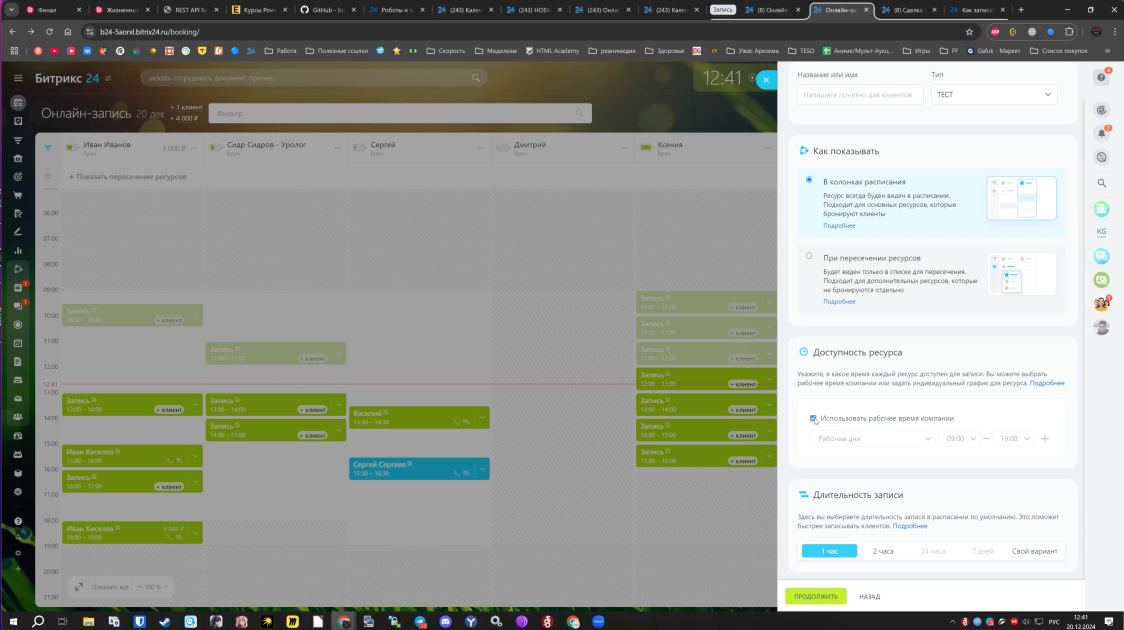
Task: Open Подробнее link under При пересечении ресурсов
Action: (839, 302)
